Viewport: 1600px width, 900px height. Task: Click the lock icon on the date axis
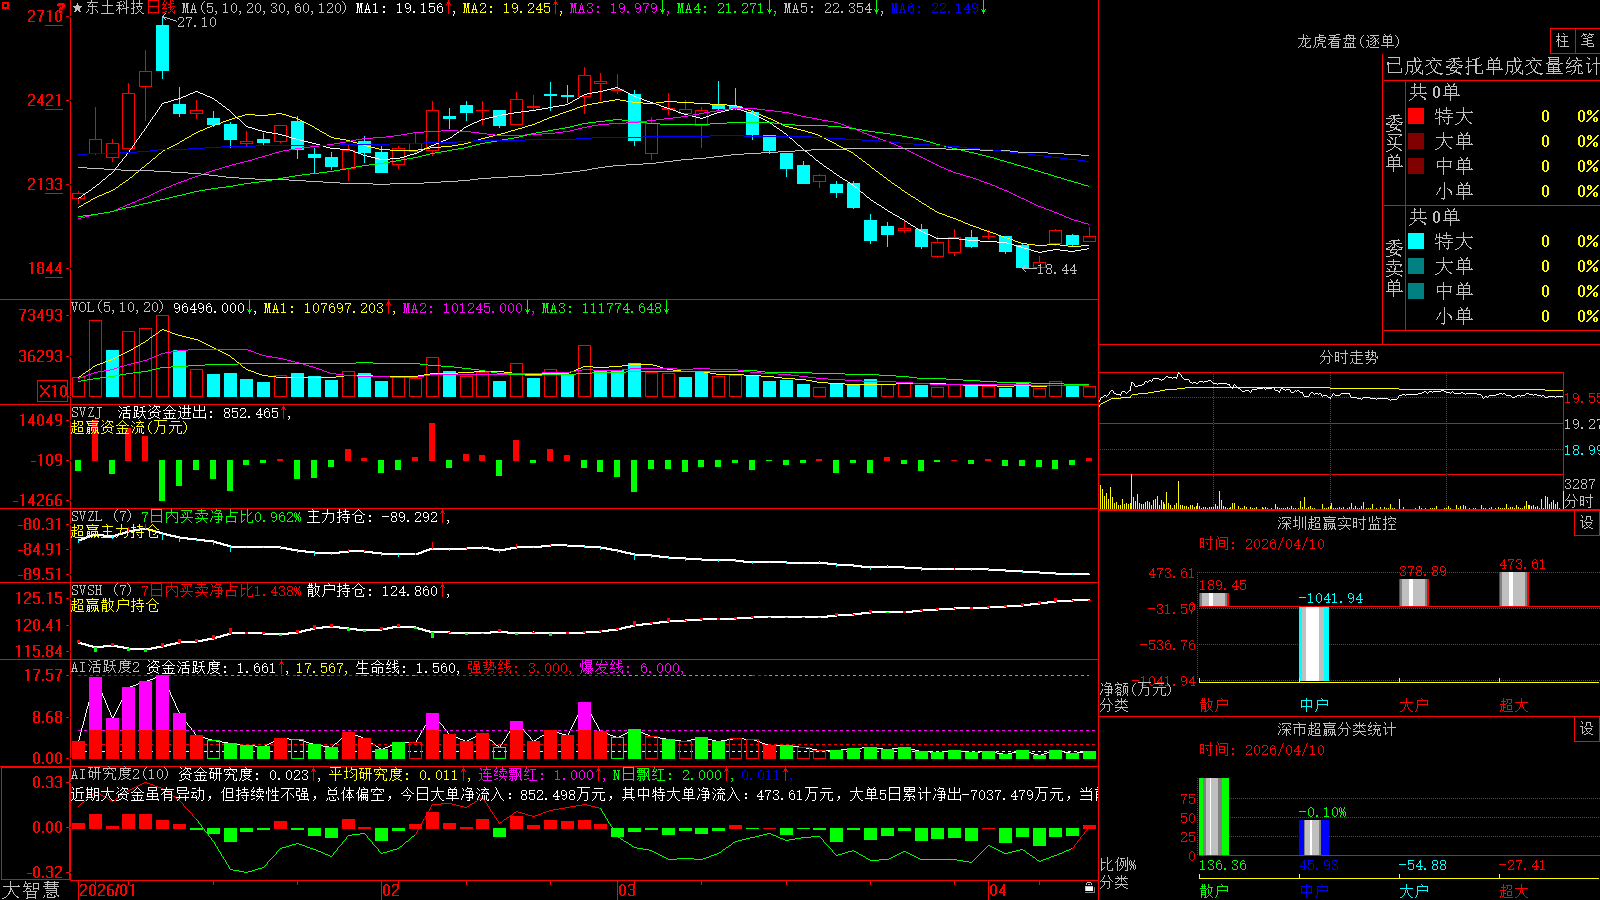click(1090, 888)
